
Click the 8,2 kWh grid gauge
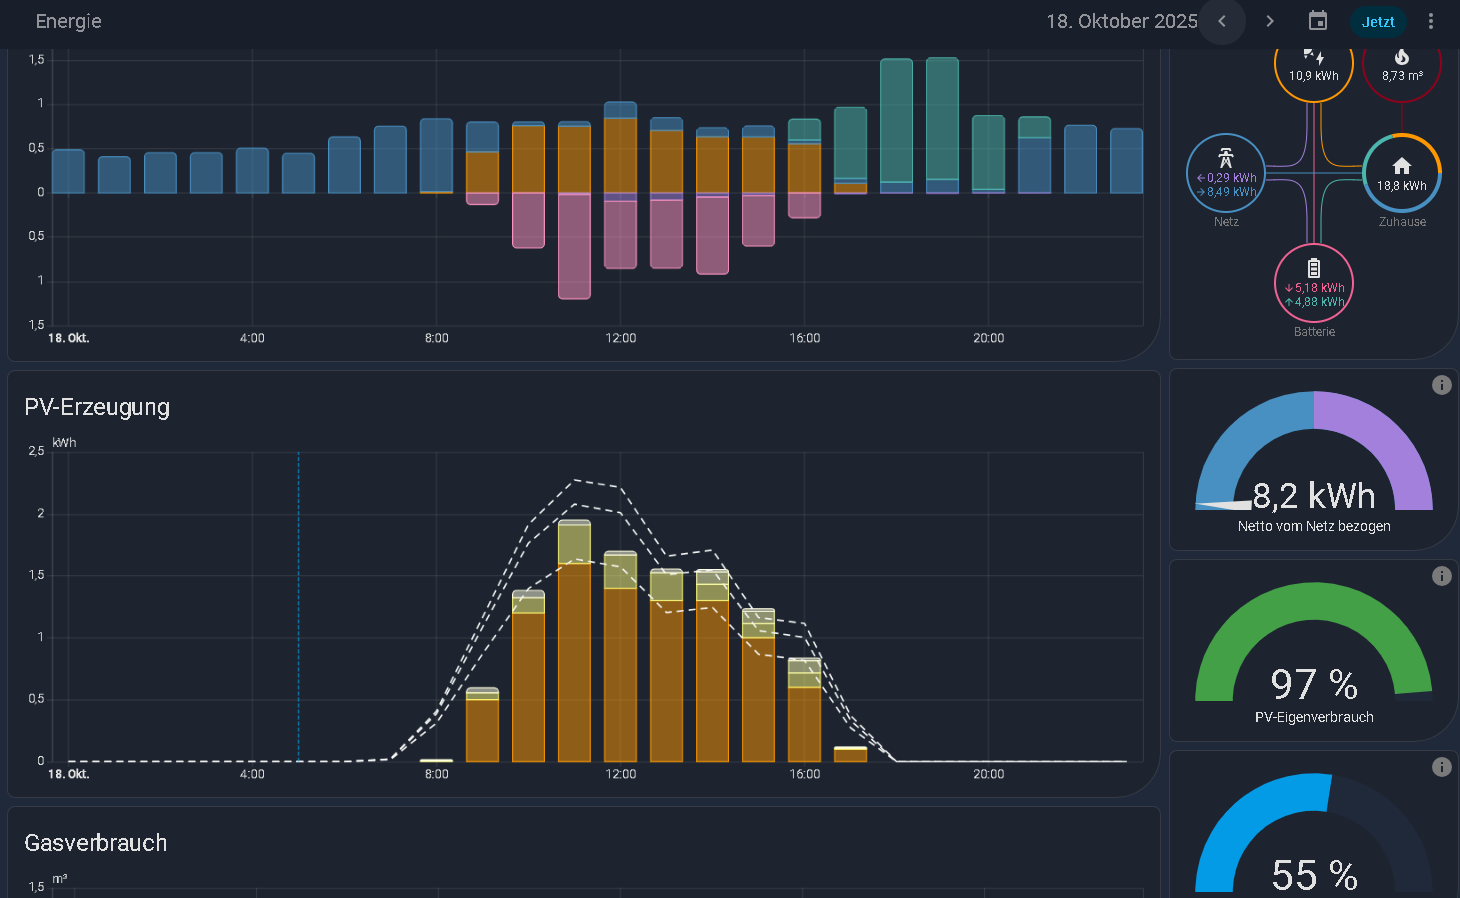pyautogui.click(x=1314, y=460)
